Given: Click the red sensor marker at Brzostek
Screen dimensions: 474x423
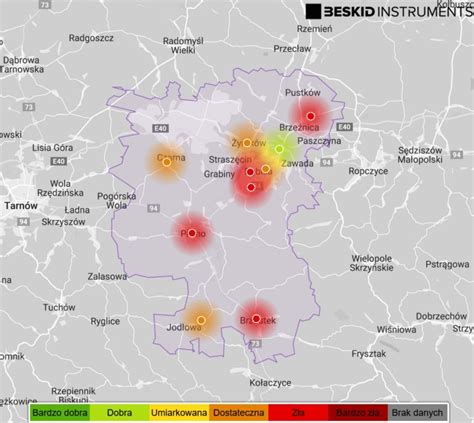Looking at the screenshot, I should (x=256, y=319).
